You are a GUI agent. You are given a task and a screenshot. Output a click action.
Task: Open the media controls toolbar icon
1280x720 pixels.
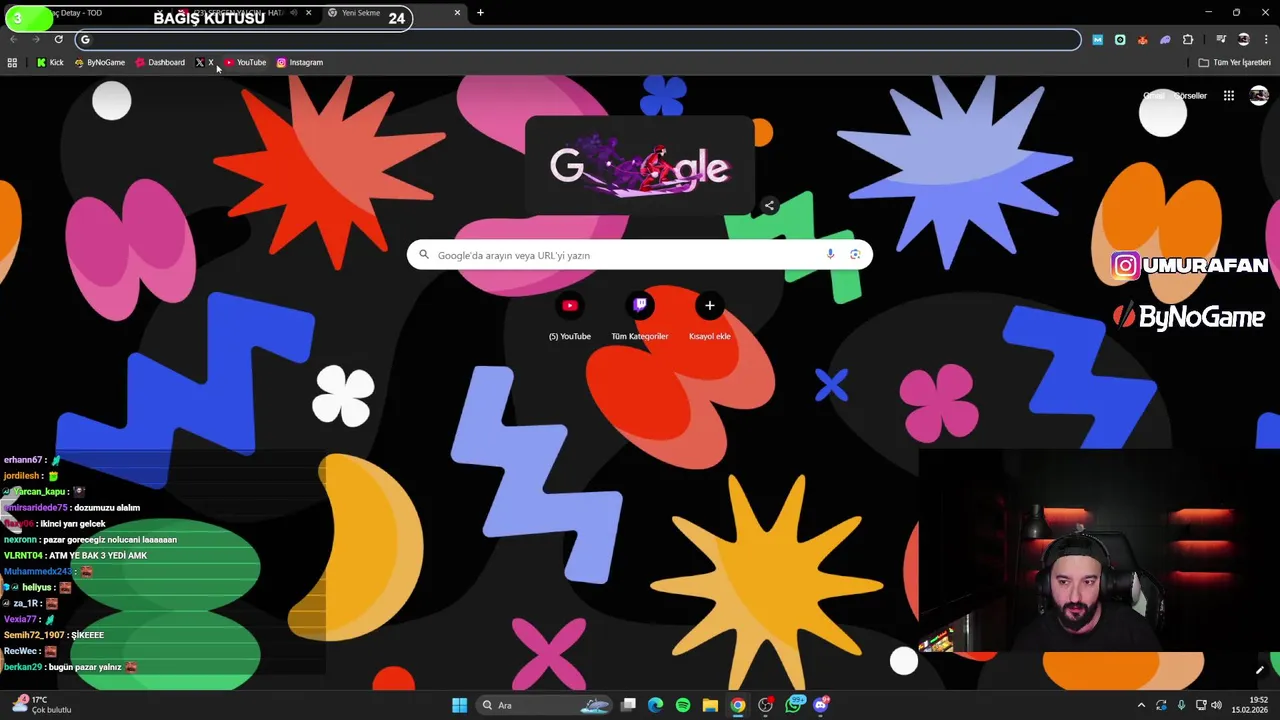point(1221,40)
